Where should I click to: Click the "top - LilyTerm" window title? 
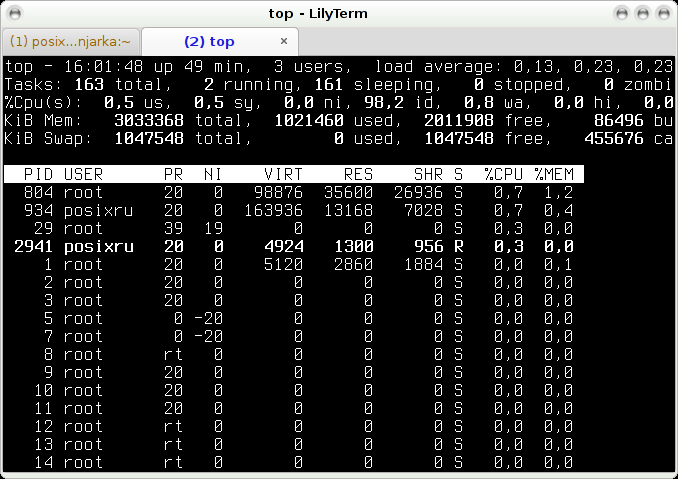tap(338, 13)
